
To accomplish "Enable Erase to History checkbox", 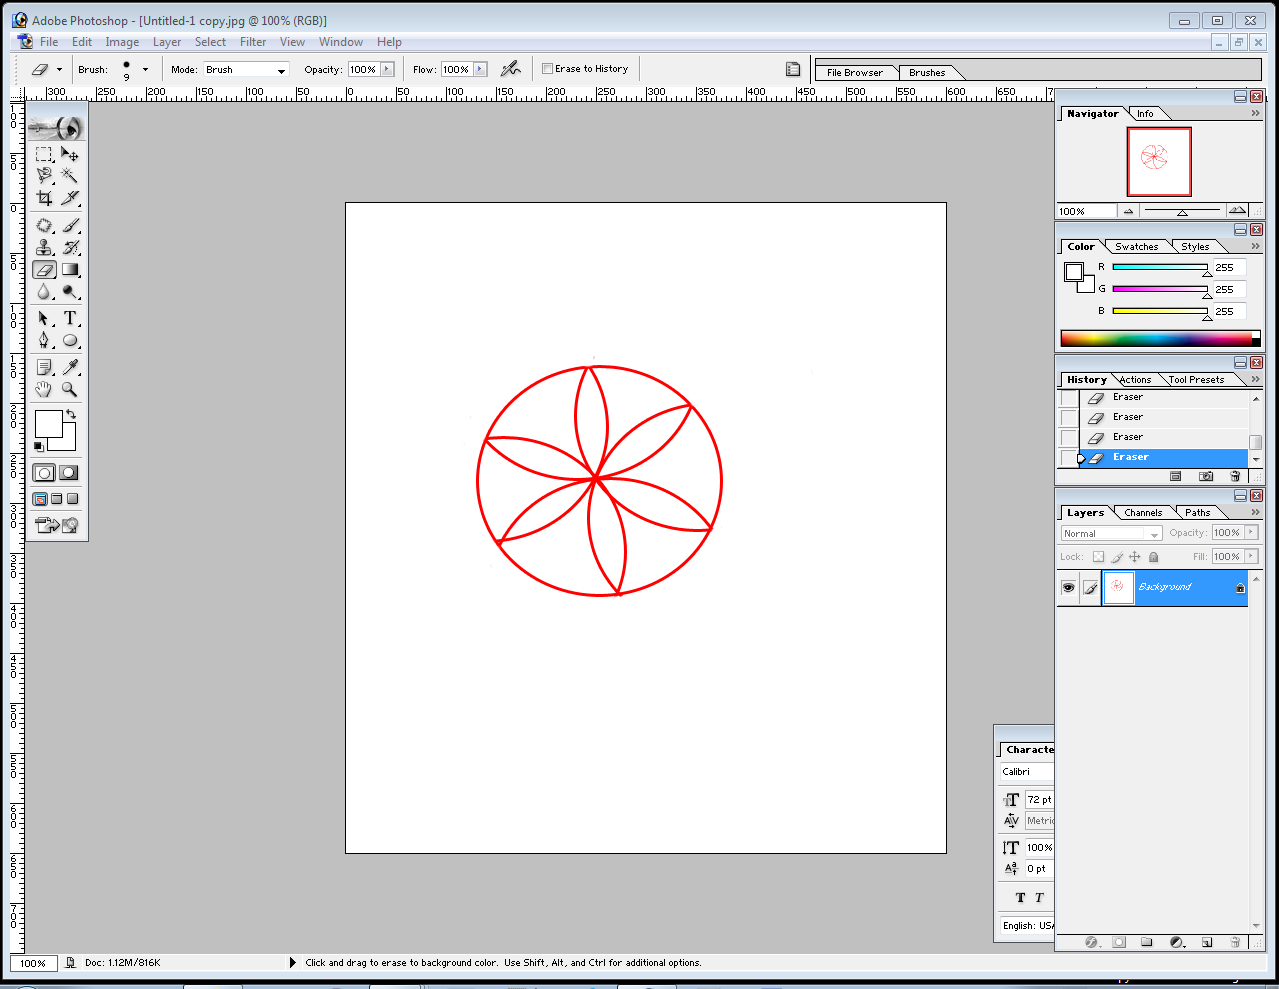I will [547, 69].
